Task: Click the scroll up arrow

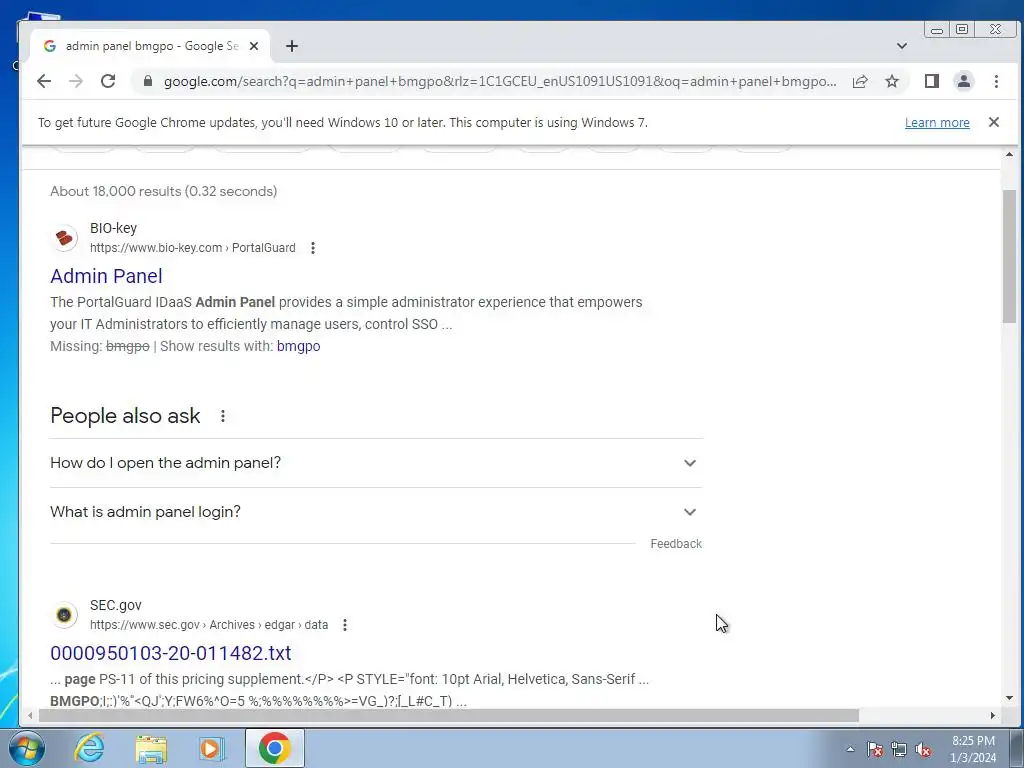Action: [x=1010, y=155]
